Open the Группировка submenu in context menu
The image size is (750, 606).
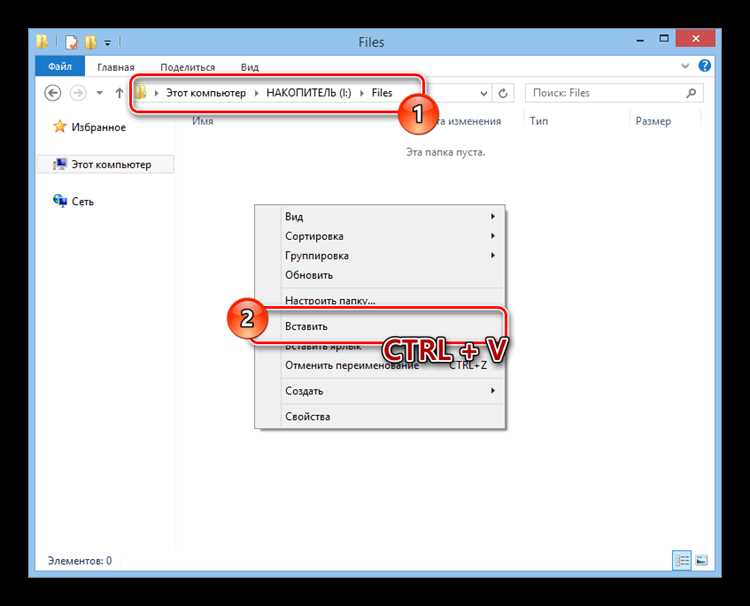[x=380, y=255]
